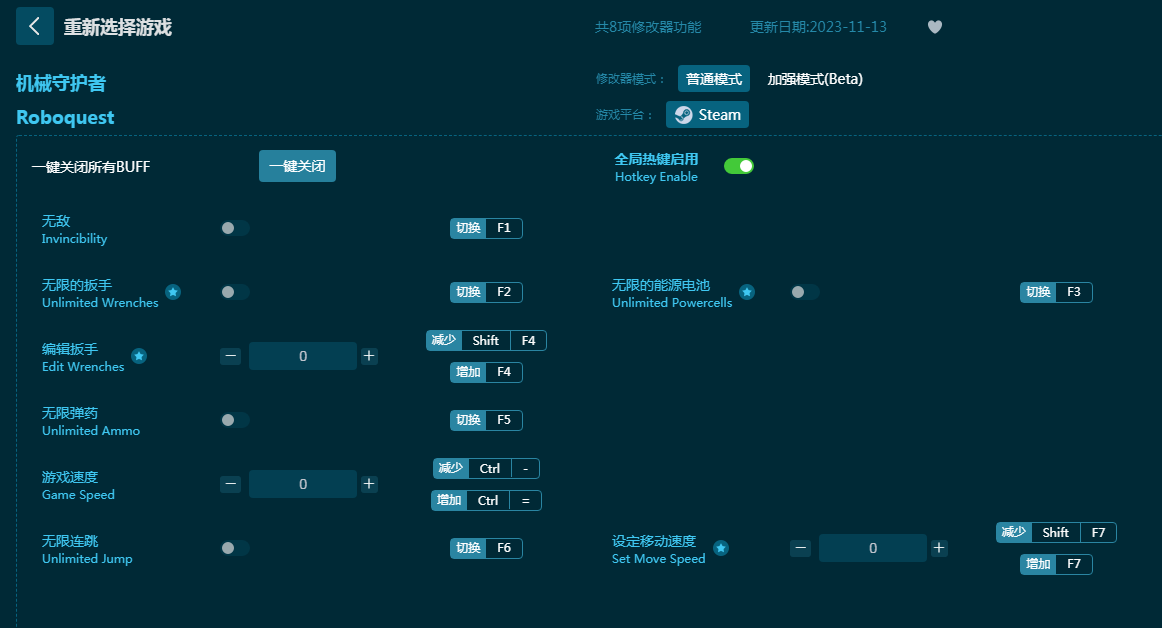The image size is (1162, 628).
Task: Select the 加强模式(Beta) mode tab
Action: 815,79
